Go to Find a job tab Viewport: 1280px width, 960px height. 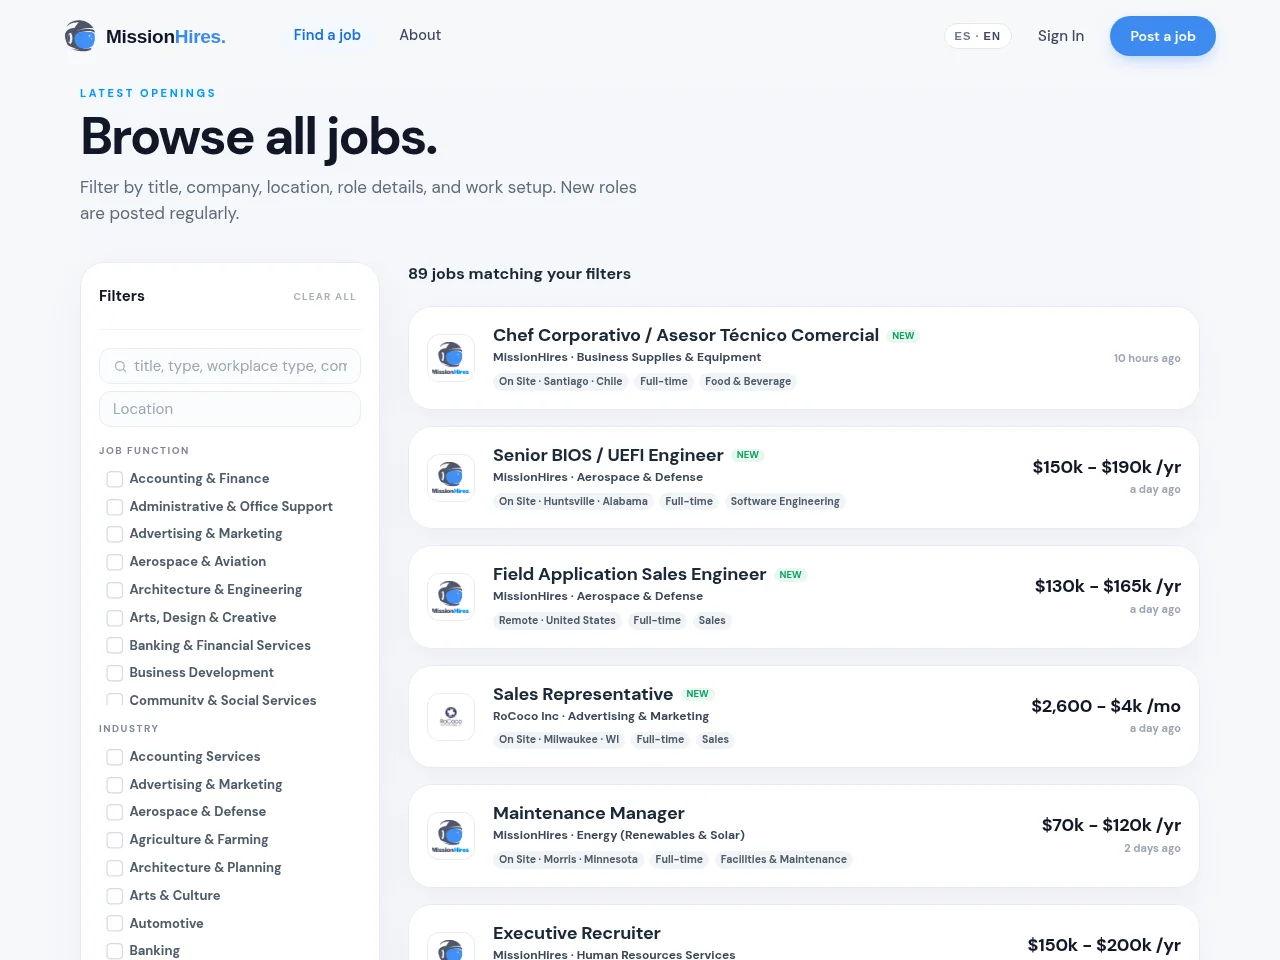point(327,35)
